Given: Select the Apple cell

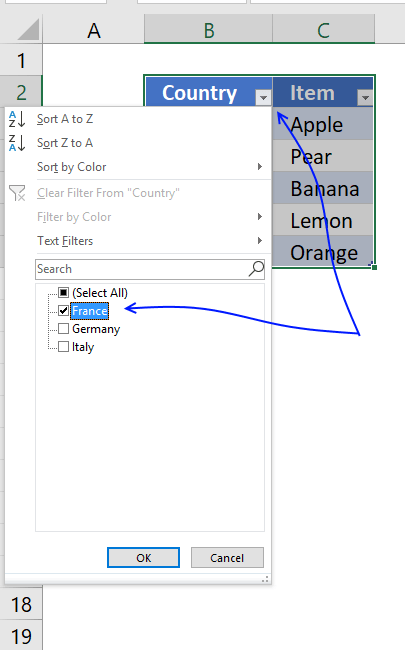Looking at the screenshot, I should (323, 124).
